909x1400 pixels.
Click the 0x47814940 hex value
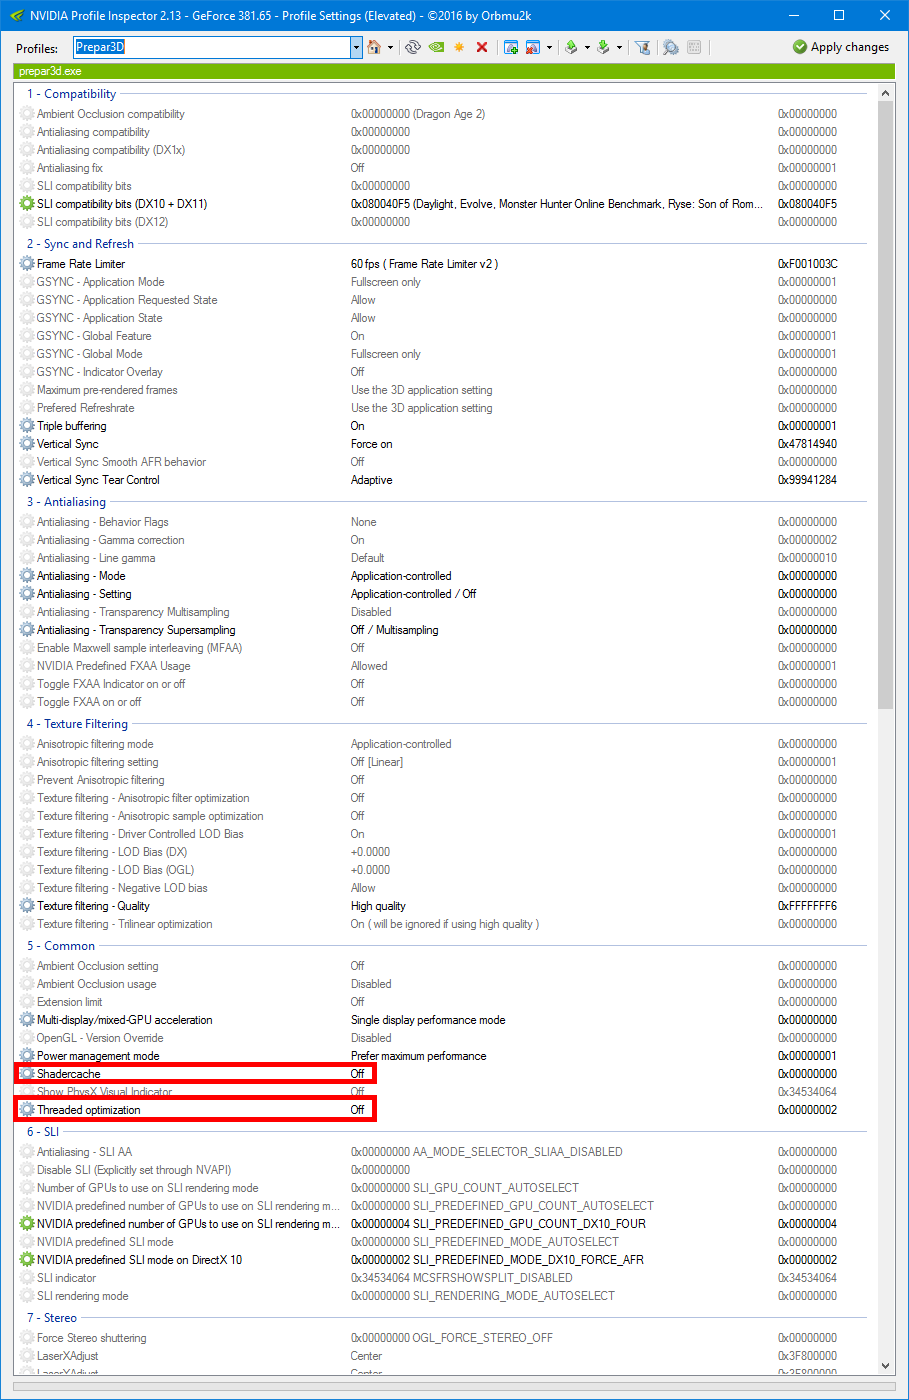pos(808,444)
